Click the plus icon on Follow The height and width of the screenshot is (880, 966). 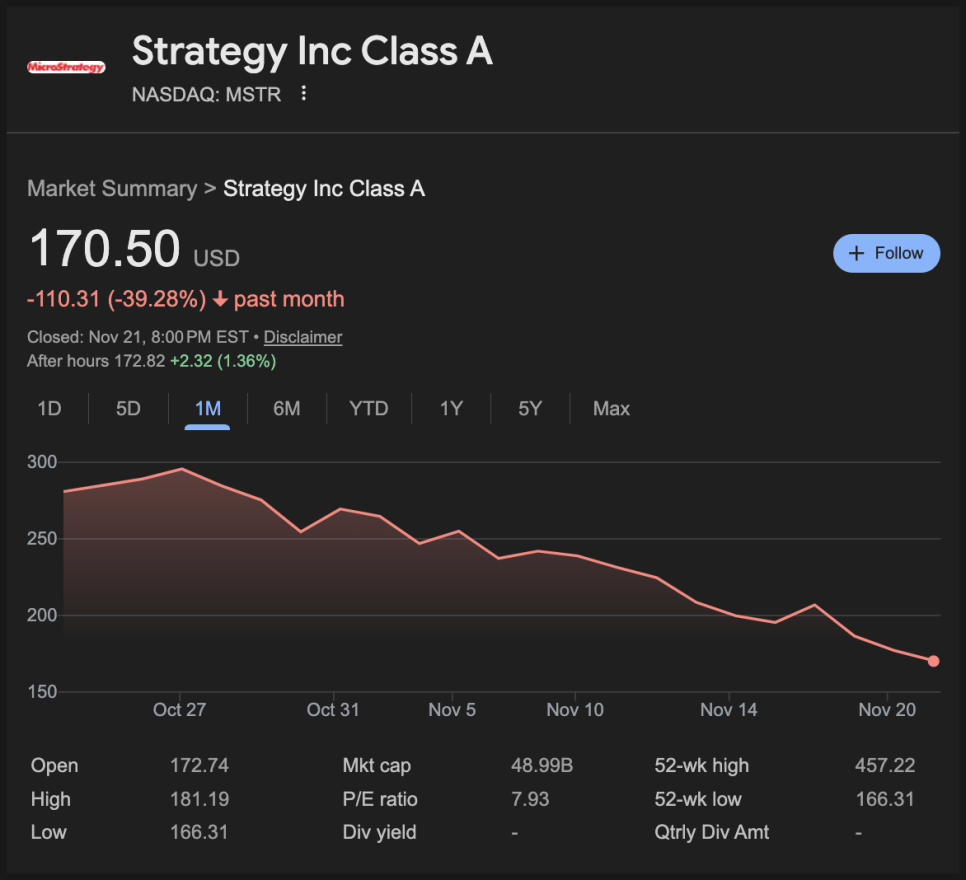point(856,253)
